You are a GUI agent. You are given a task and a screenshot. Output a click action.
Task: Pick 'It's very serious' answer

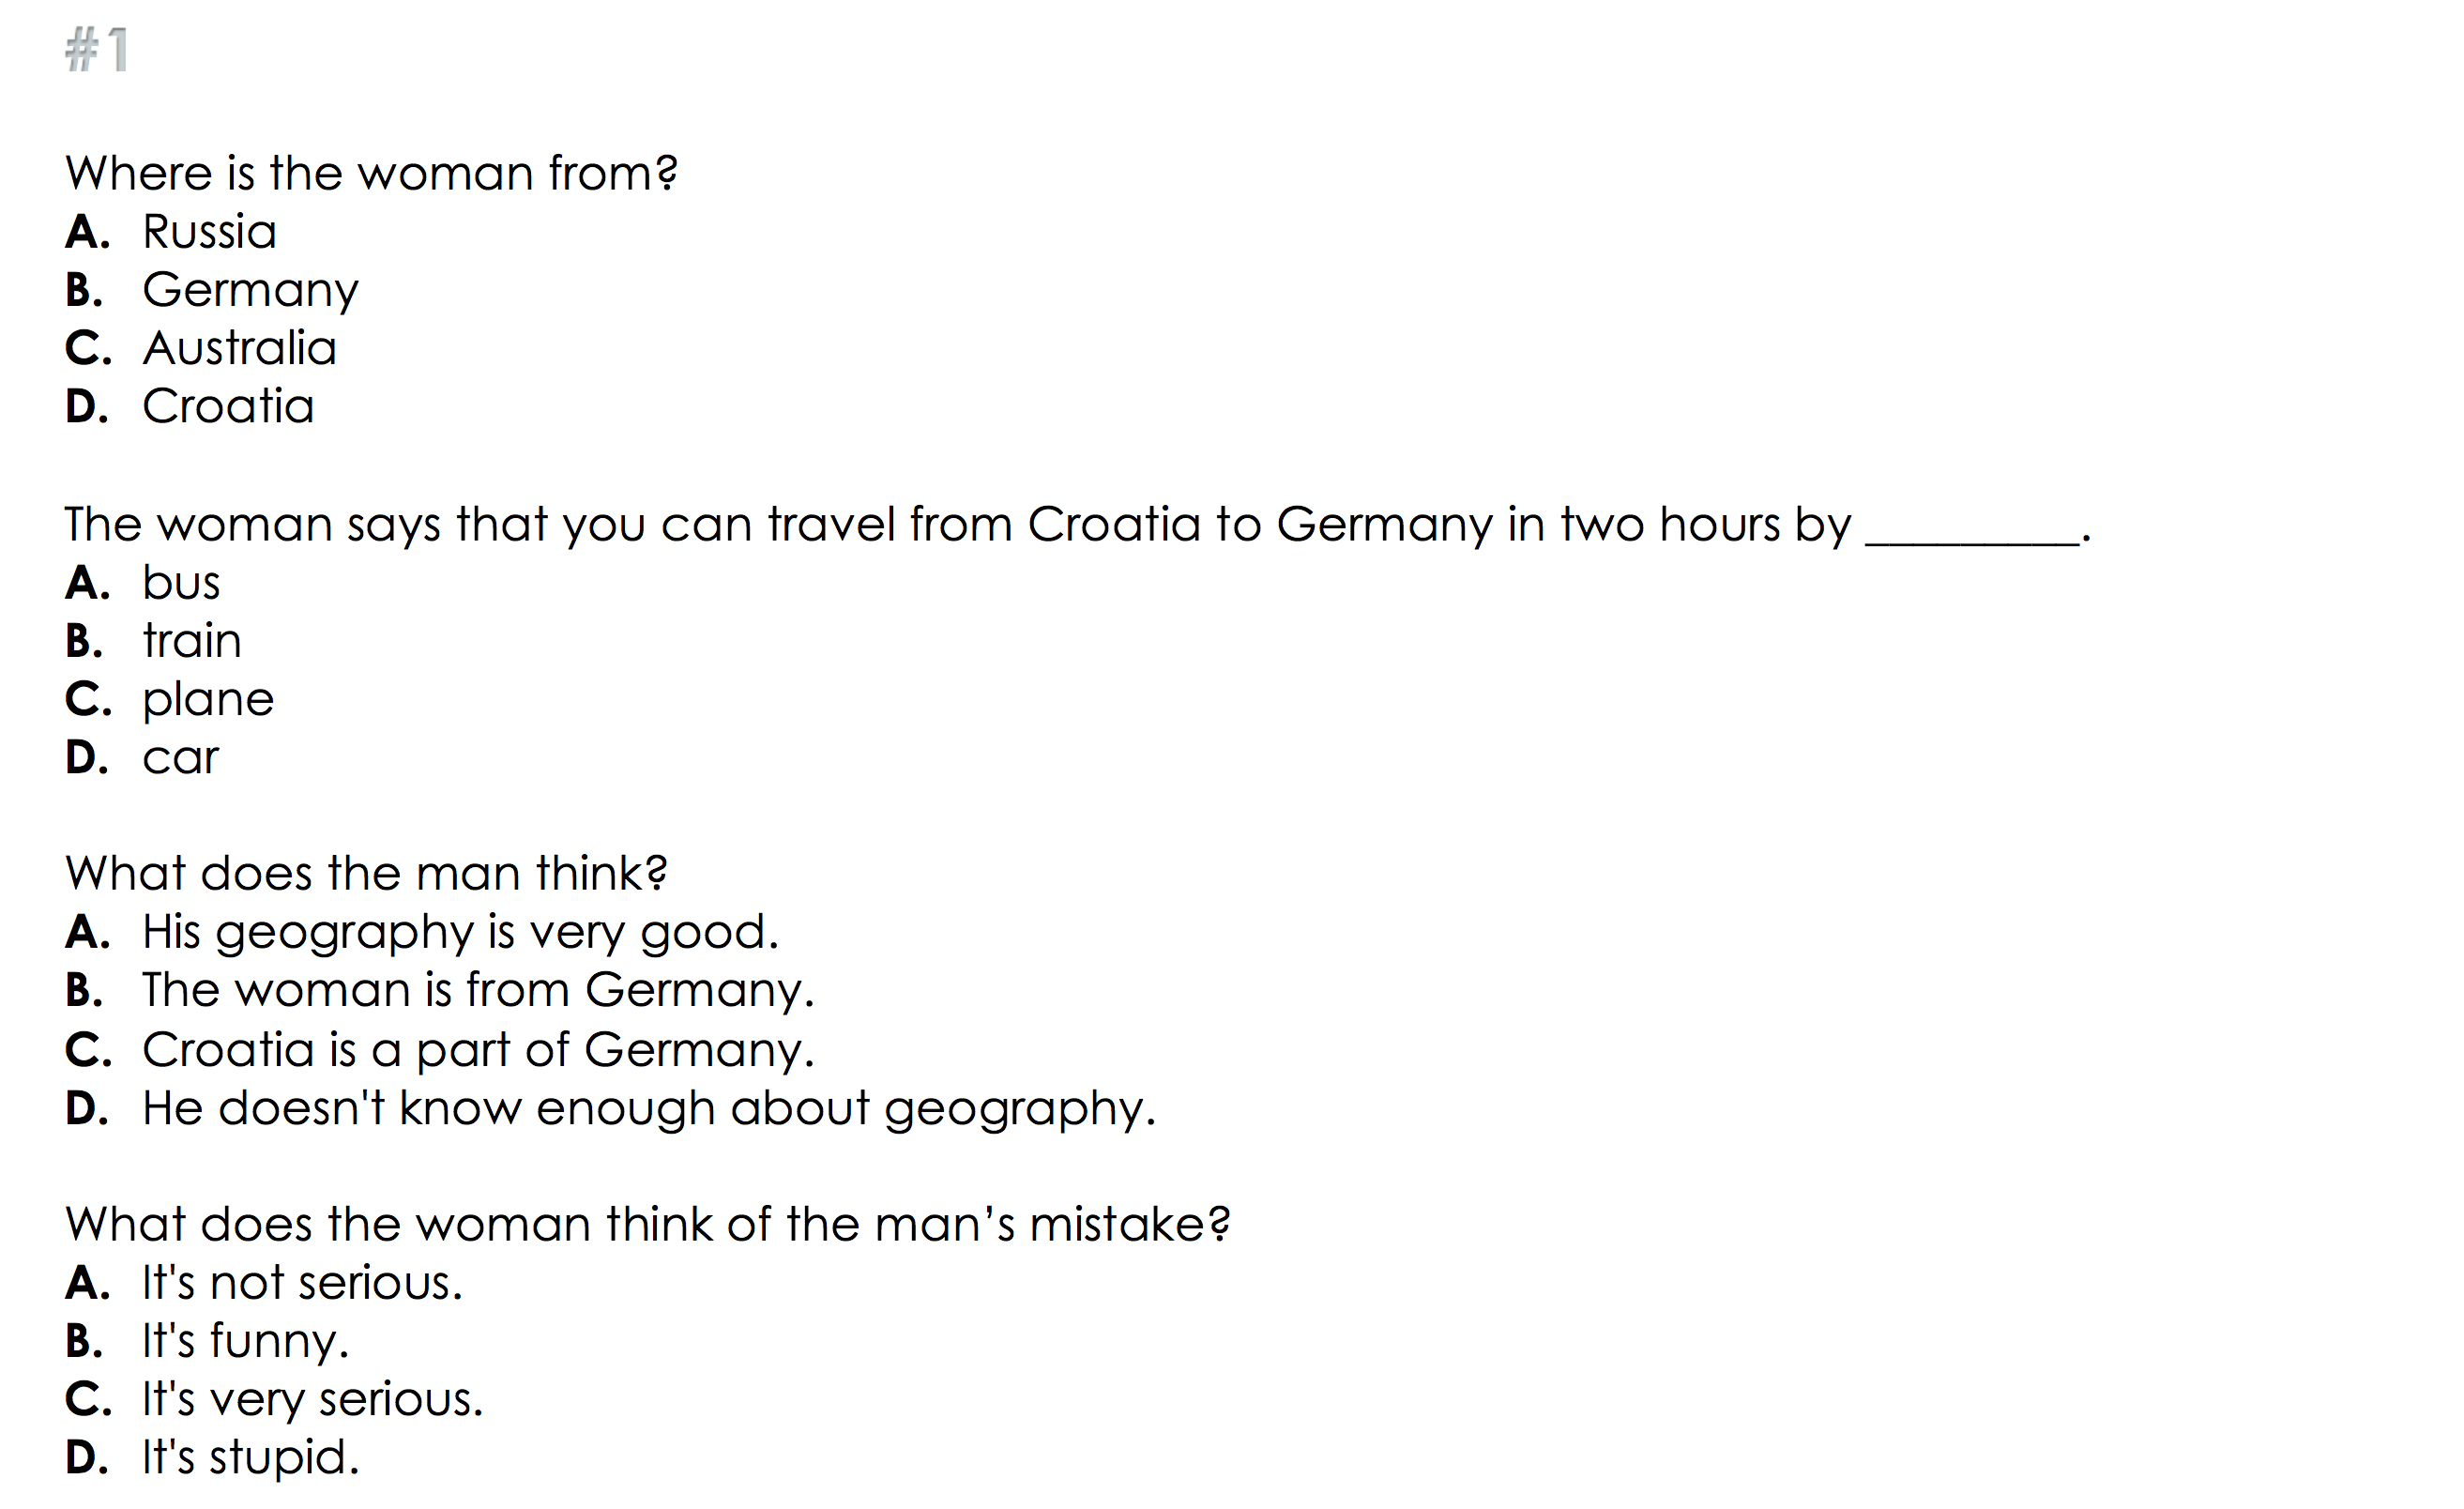(x=312, y=1400)
